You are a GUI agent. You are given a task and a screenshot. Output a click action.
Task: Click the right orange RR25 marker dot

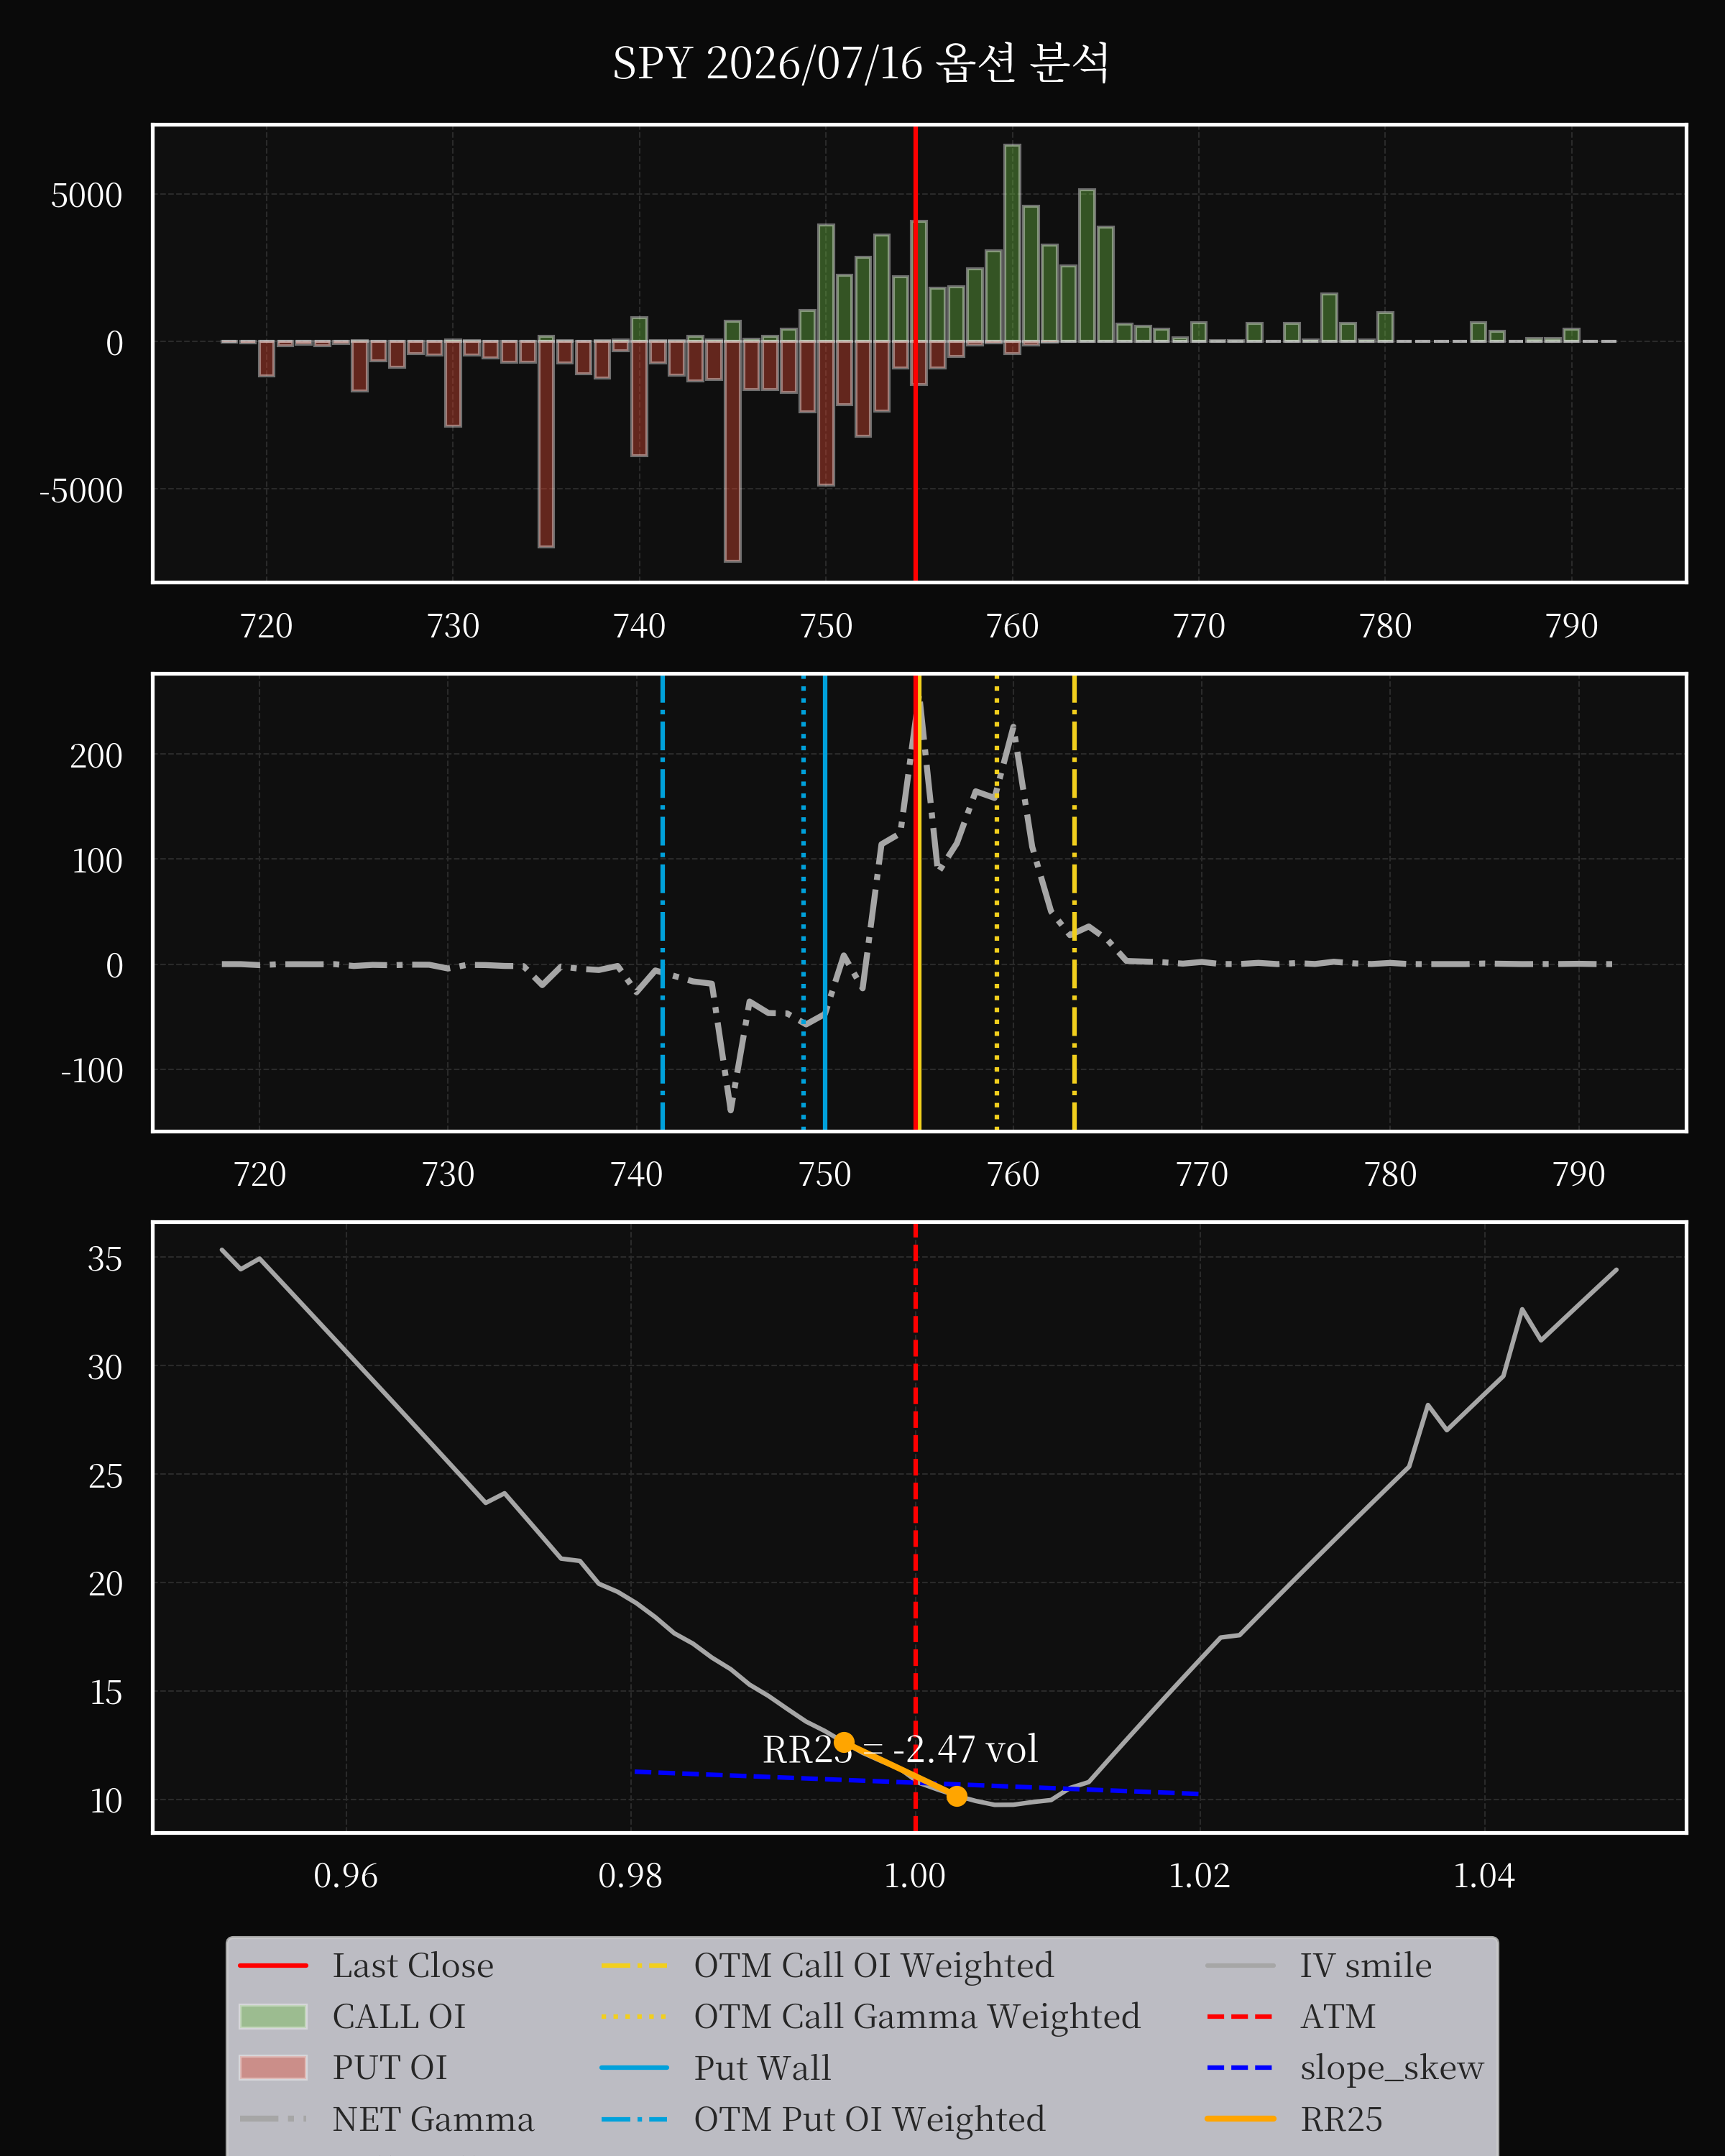[x=956, y=1797]
